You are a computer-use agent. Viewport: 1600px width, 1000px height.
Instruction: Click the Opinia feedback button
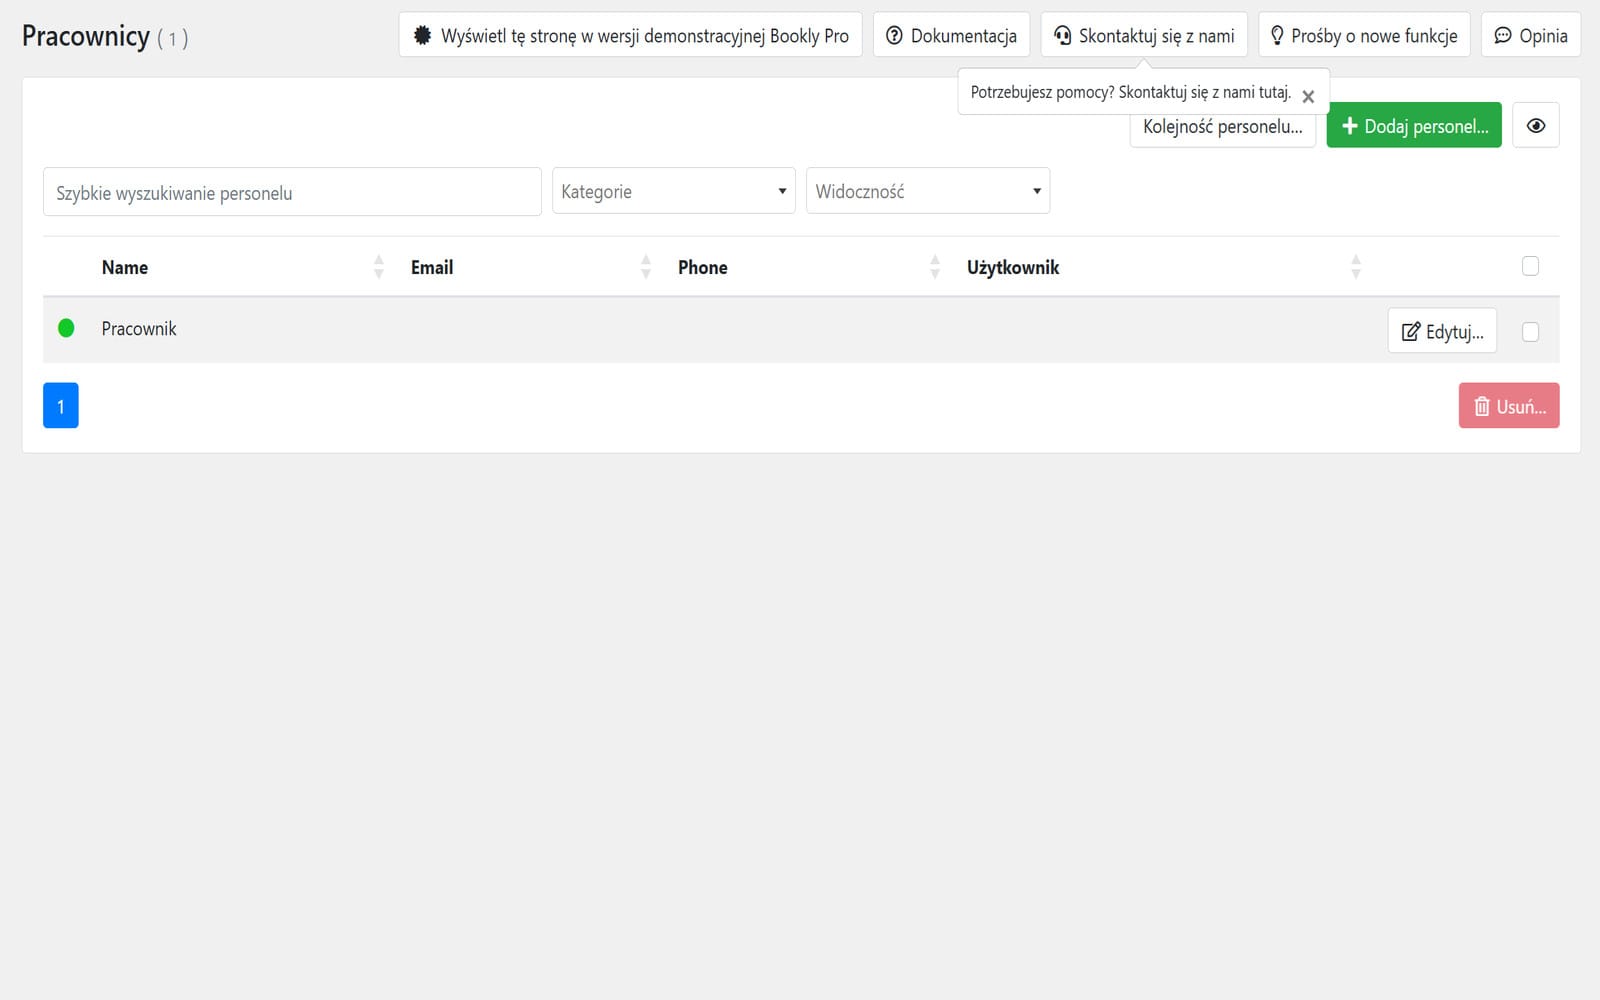pos(1531,35)
